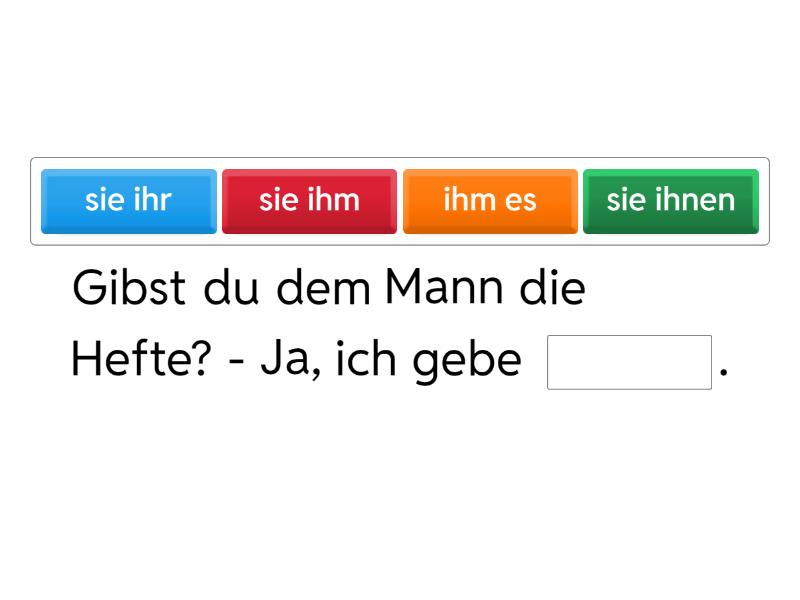Viewport: 800px width, 600px height.
Task: Click the word "ich" in the answer
Action: [x=366, y=359]
